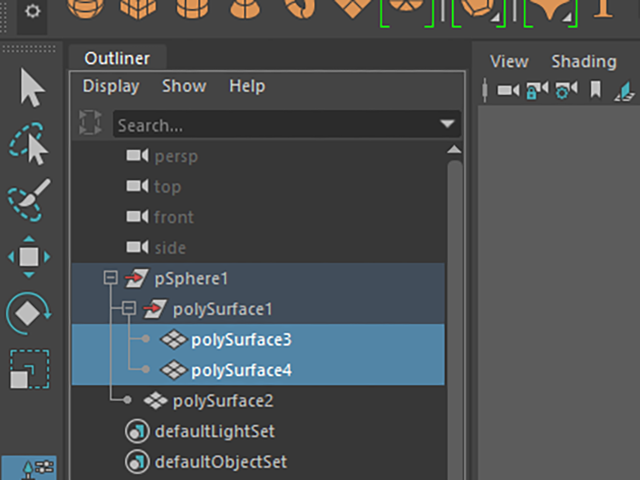Click the Outliner scroll up arrow

click(x=454, y=149)
